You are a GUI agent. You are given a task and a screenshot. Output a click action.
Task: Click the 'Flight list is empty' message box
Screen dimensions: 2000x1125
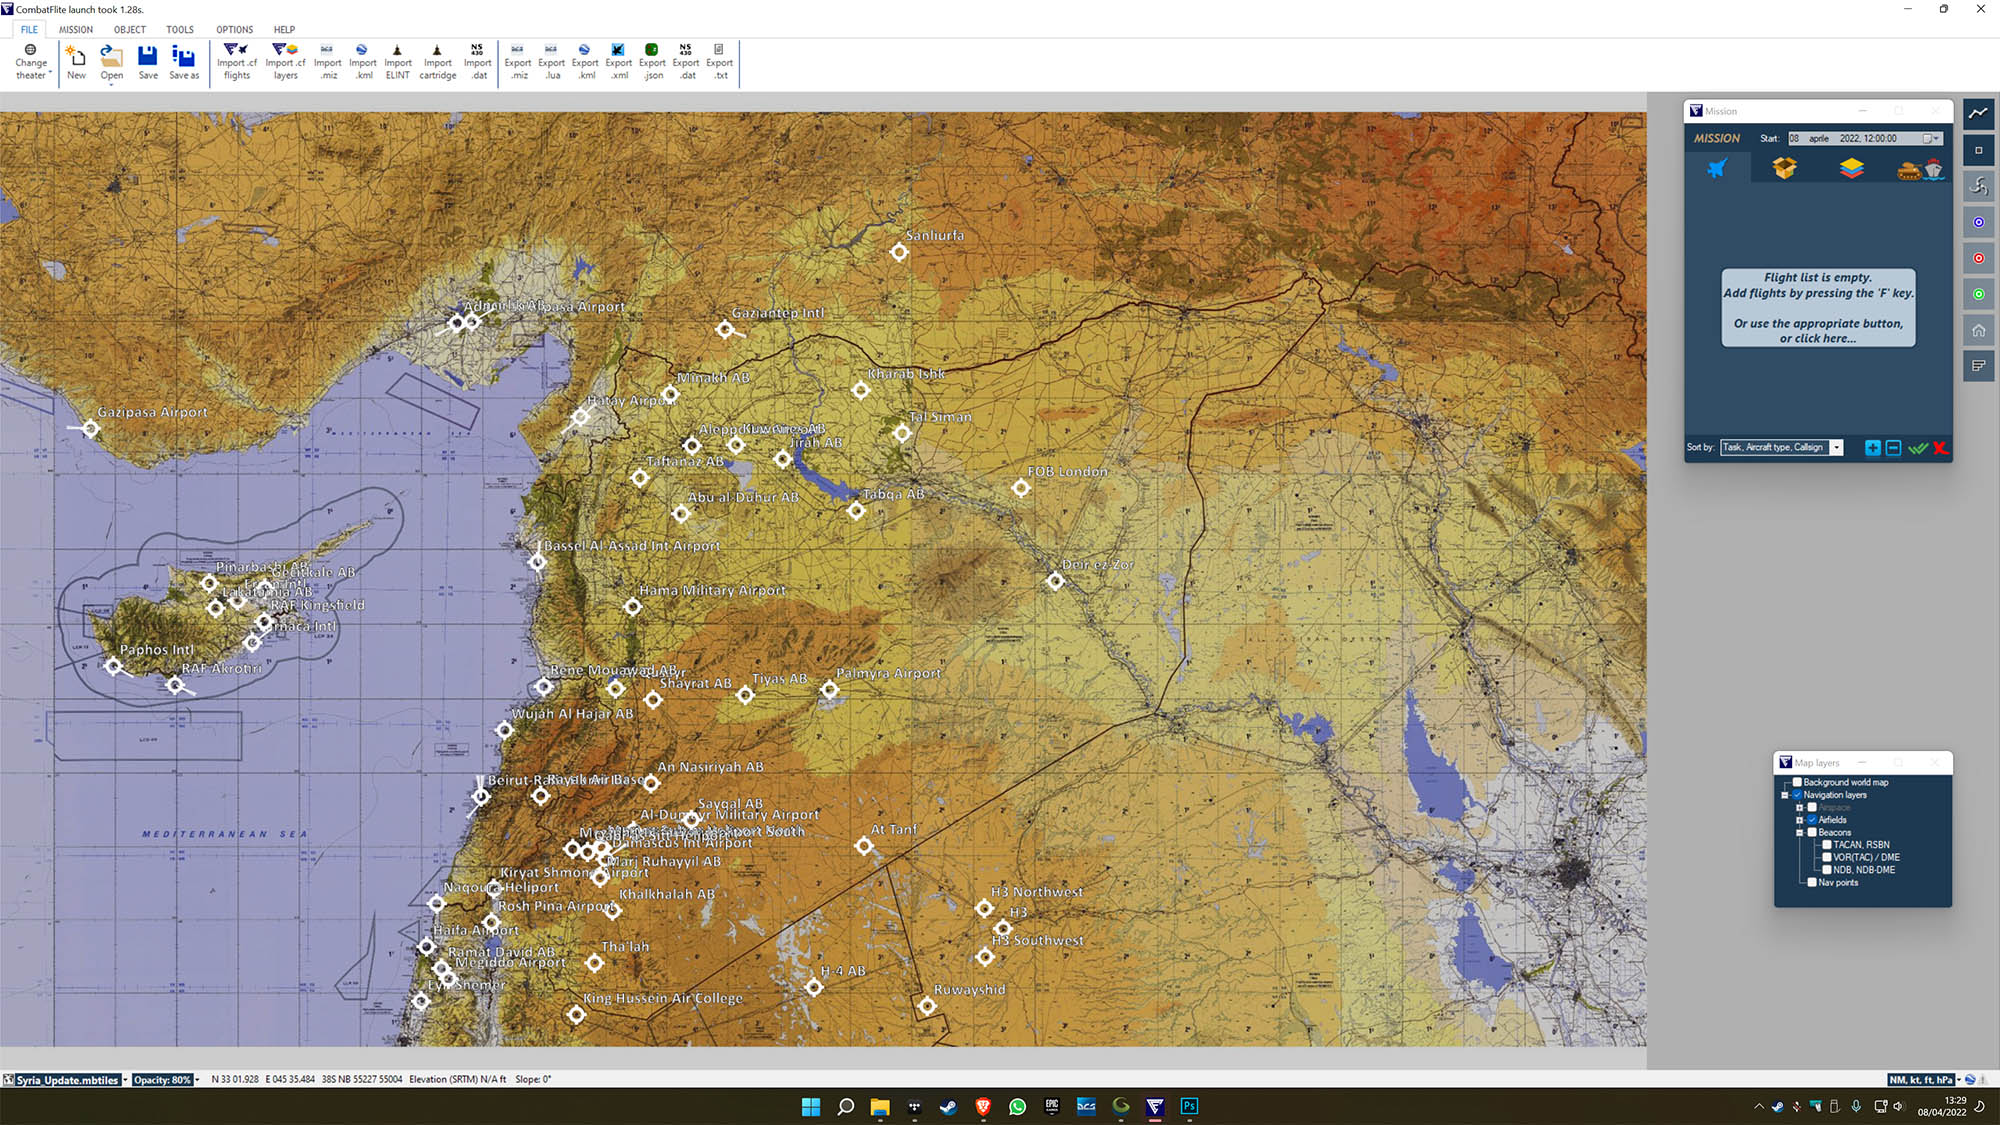tap(1817, 308)
